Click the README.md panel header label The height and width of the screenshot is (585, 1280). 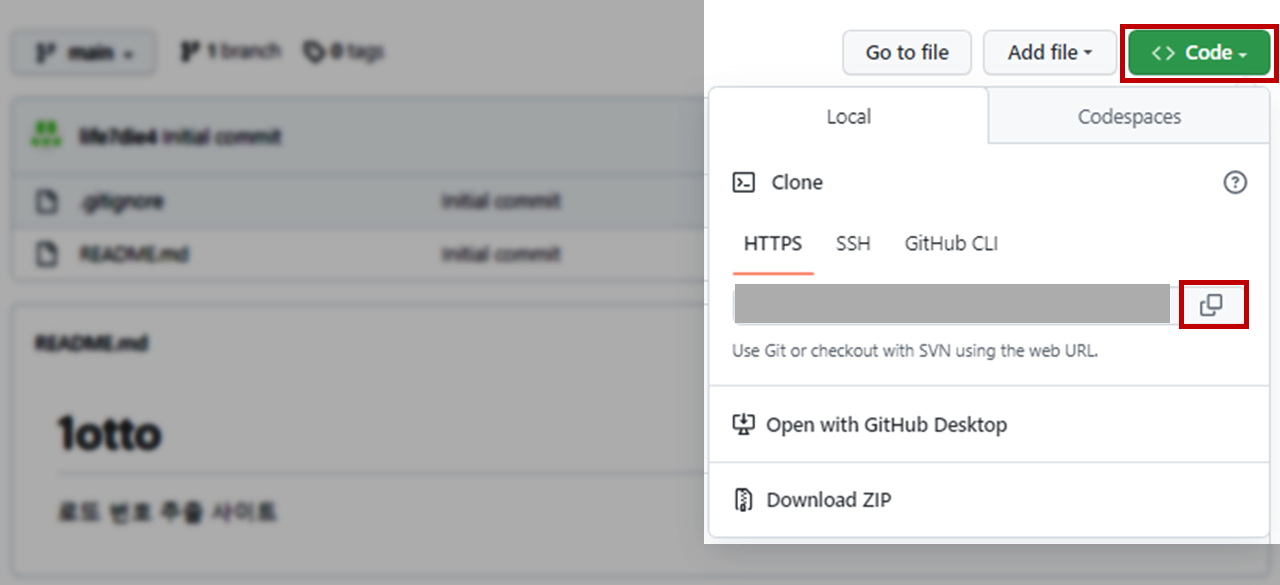pos(92,344)
